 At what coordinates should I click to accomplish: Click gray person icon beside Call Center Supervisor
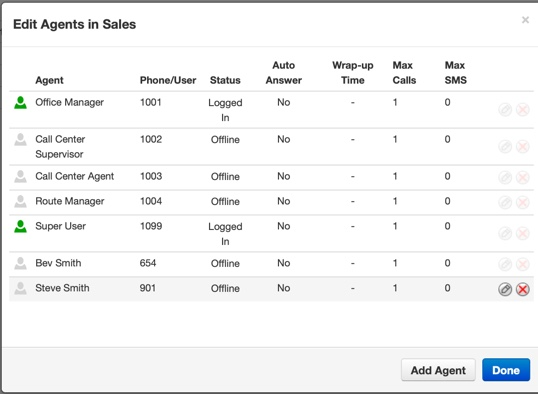[x=20, y=140]
